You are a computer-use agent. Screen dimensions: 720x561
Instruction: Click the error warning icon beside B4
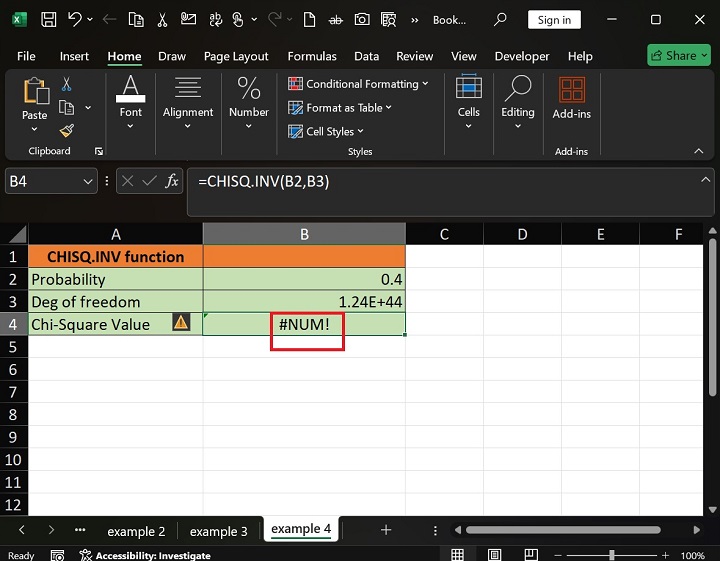(x=181, y=322)
